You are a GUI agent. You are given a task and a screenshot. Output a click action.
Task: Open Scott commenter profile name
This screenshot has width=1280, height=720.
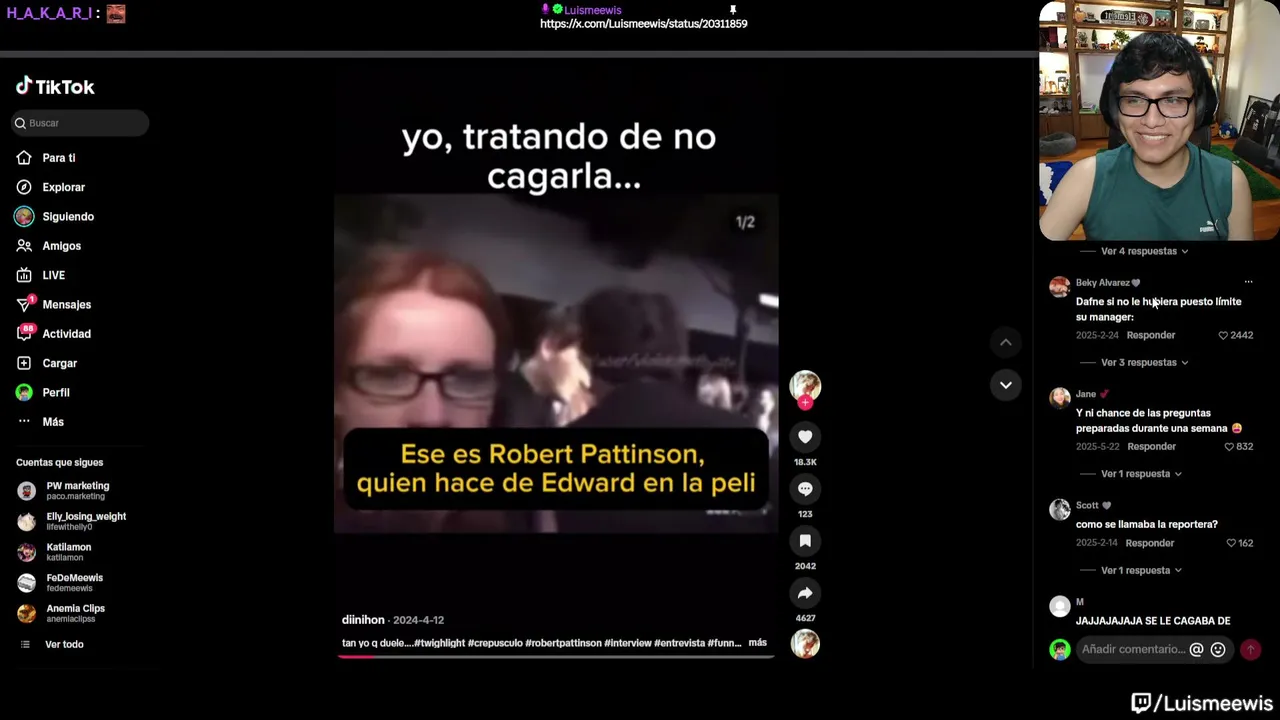pos(1087,505)
